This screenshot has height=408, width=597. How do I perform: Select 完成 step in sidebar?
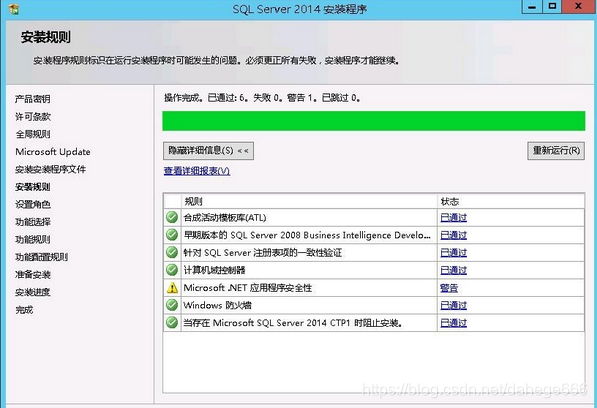click(x=24, y=309)
